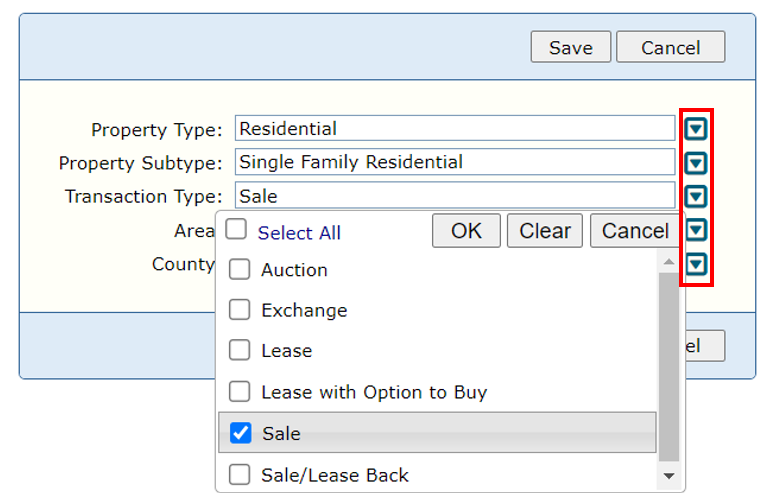Check the Select All checkbox
The width and height of the screenshot is (775, 493).
236,231
